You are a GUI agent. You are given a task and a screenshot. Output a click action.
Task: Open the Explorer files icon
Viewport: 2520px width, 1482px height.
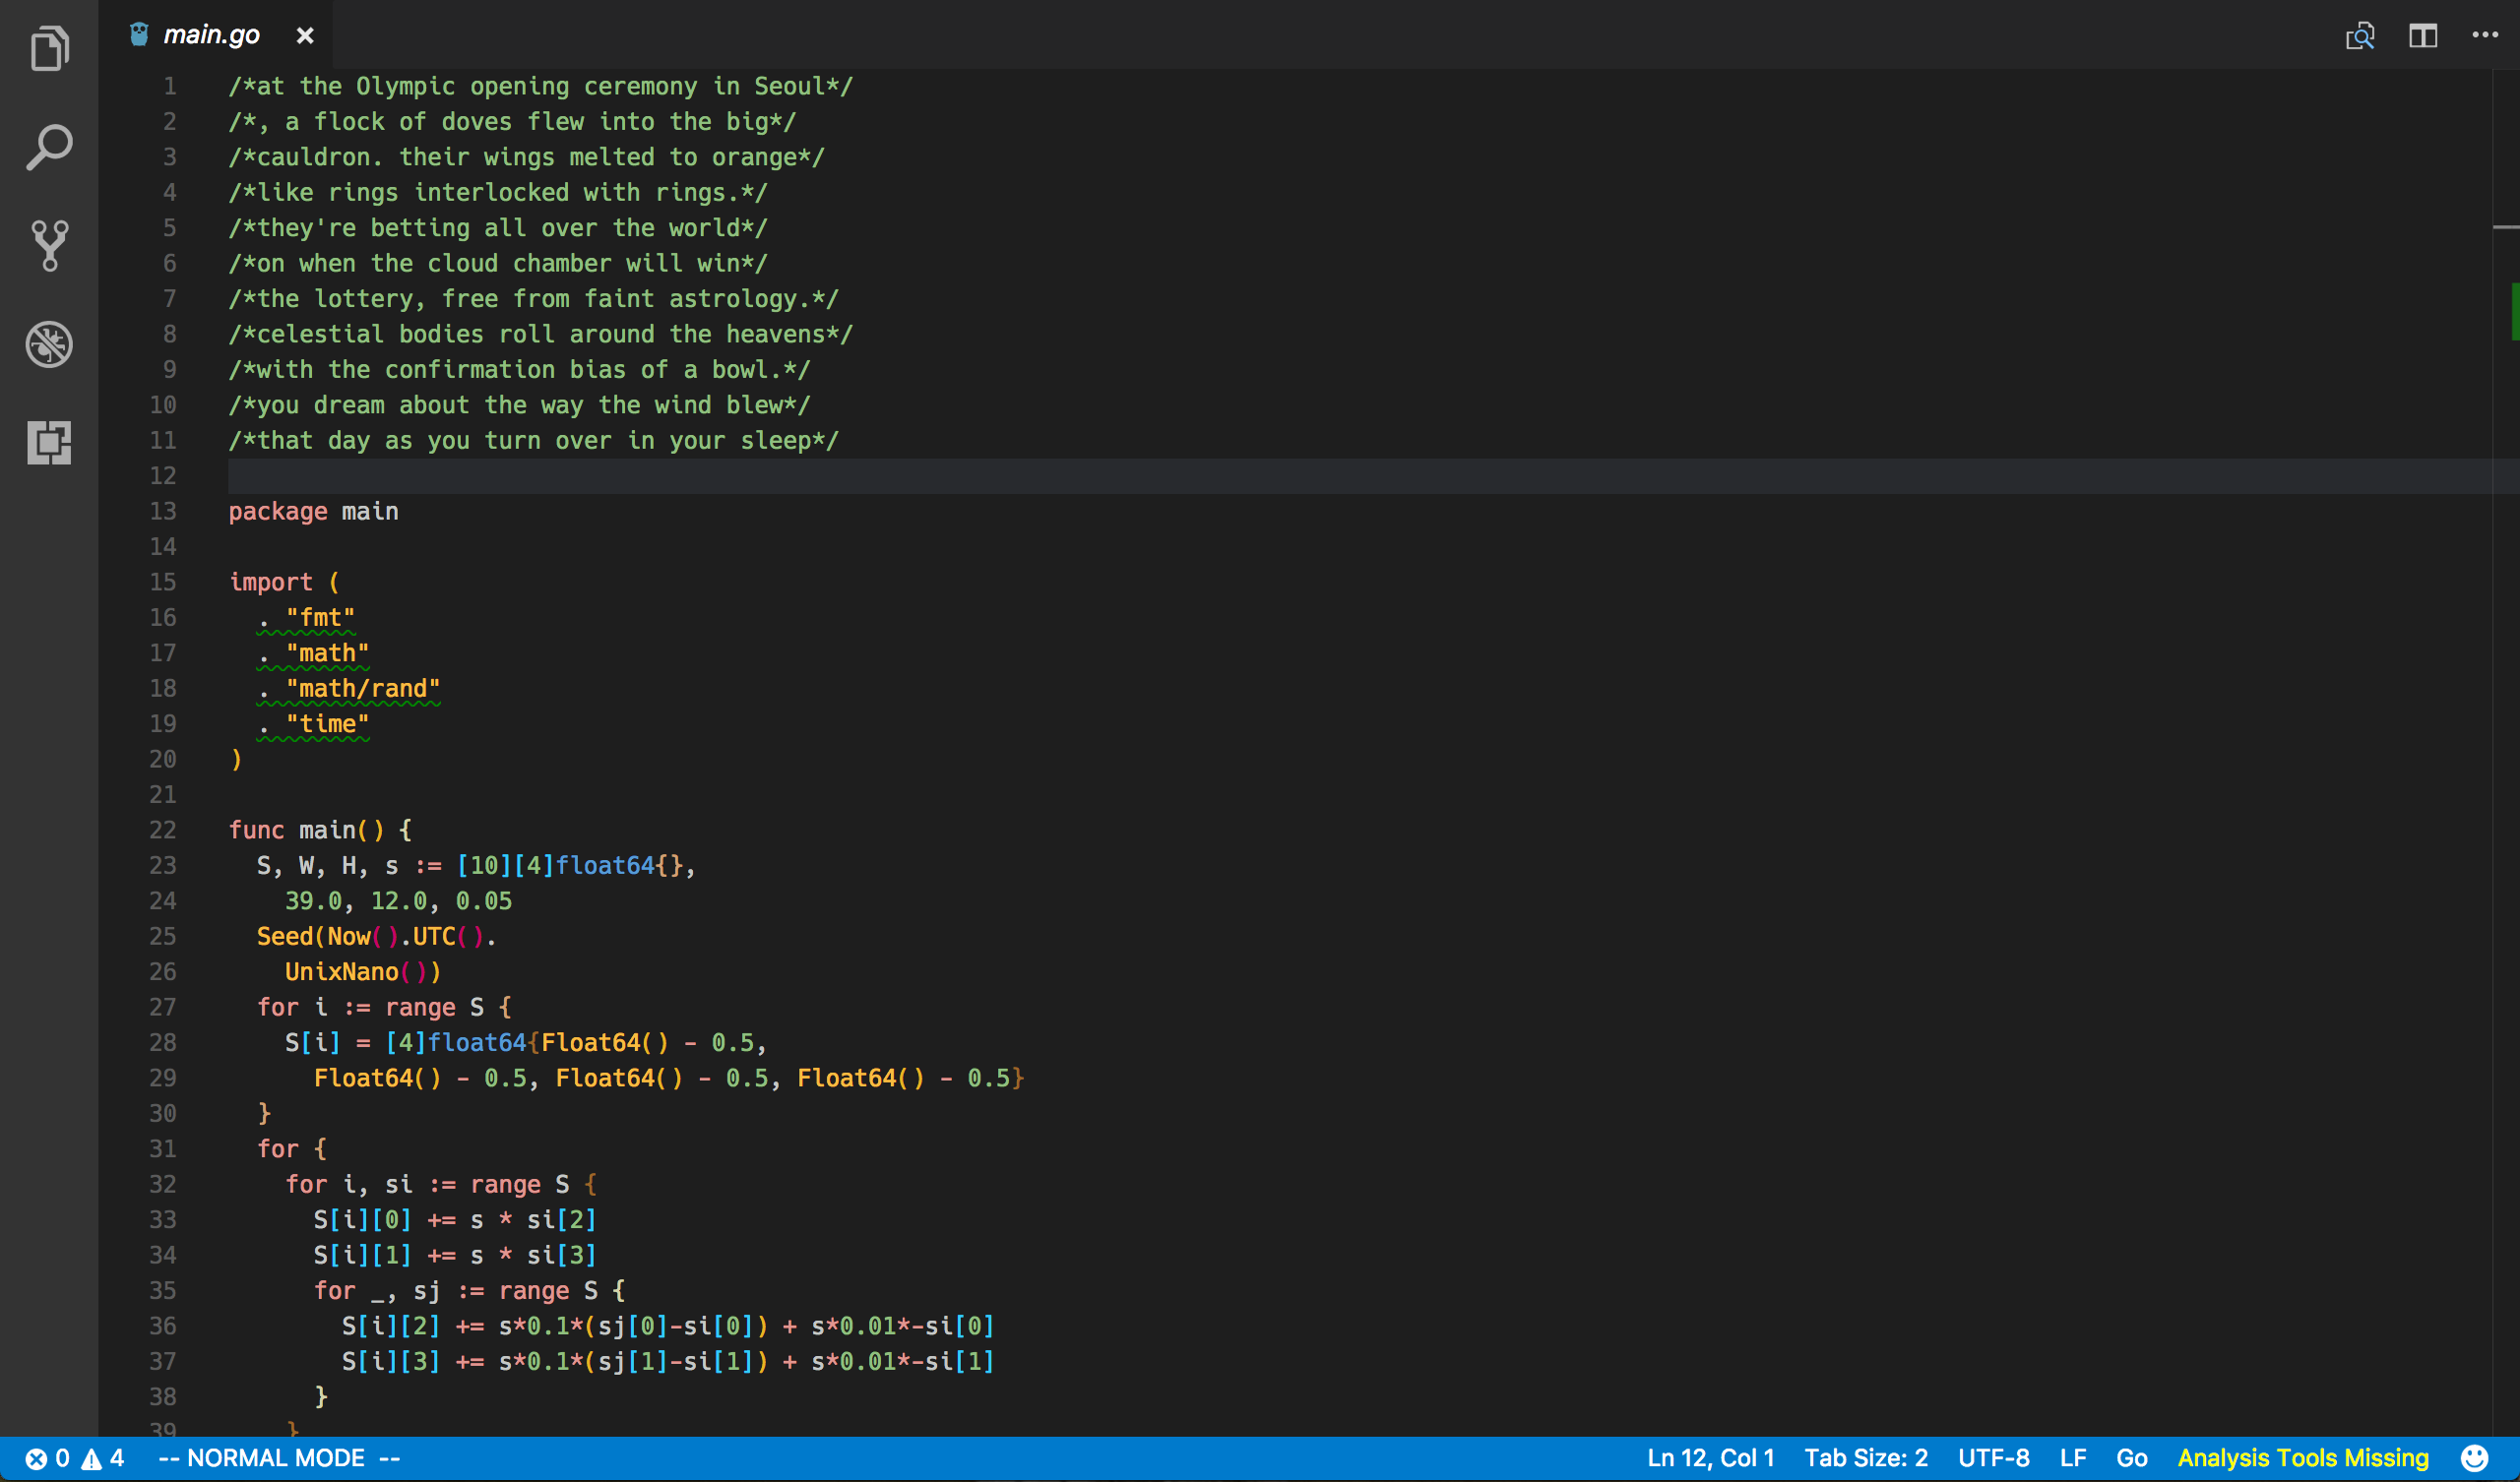click(49, 48)
